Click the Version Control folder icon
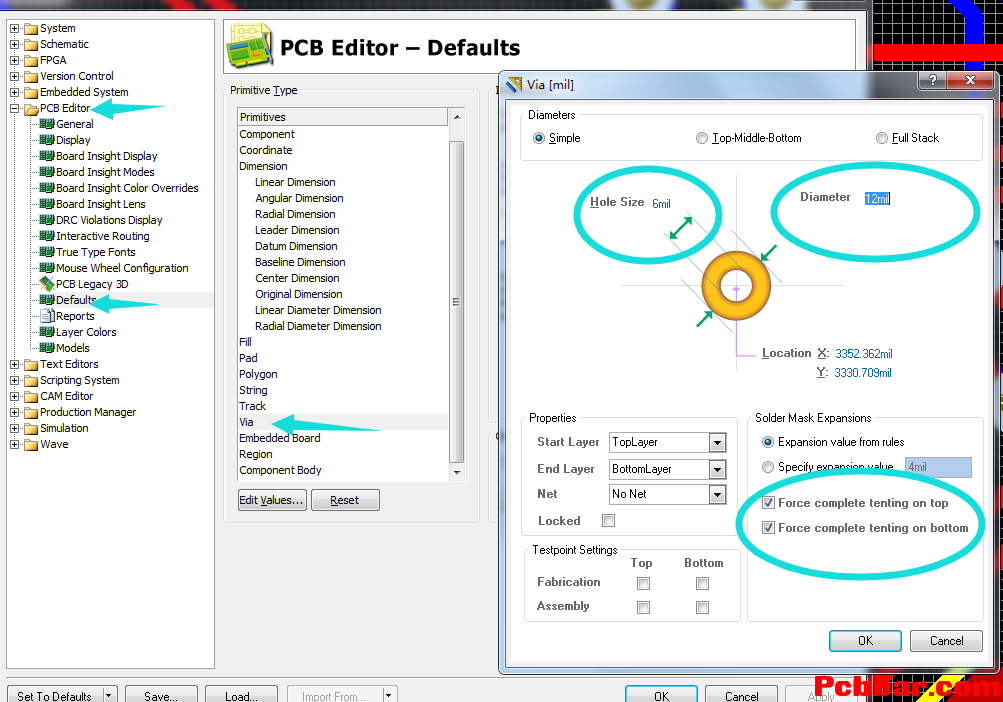Viewport: 1003px width, 702px height. 31,77
